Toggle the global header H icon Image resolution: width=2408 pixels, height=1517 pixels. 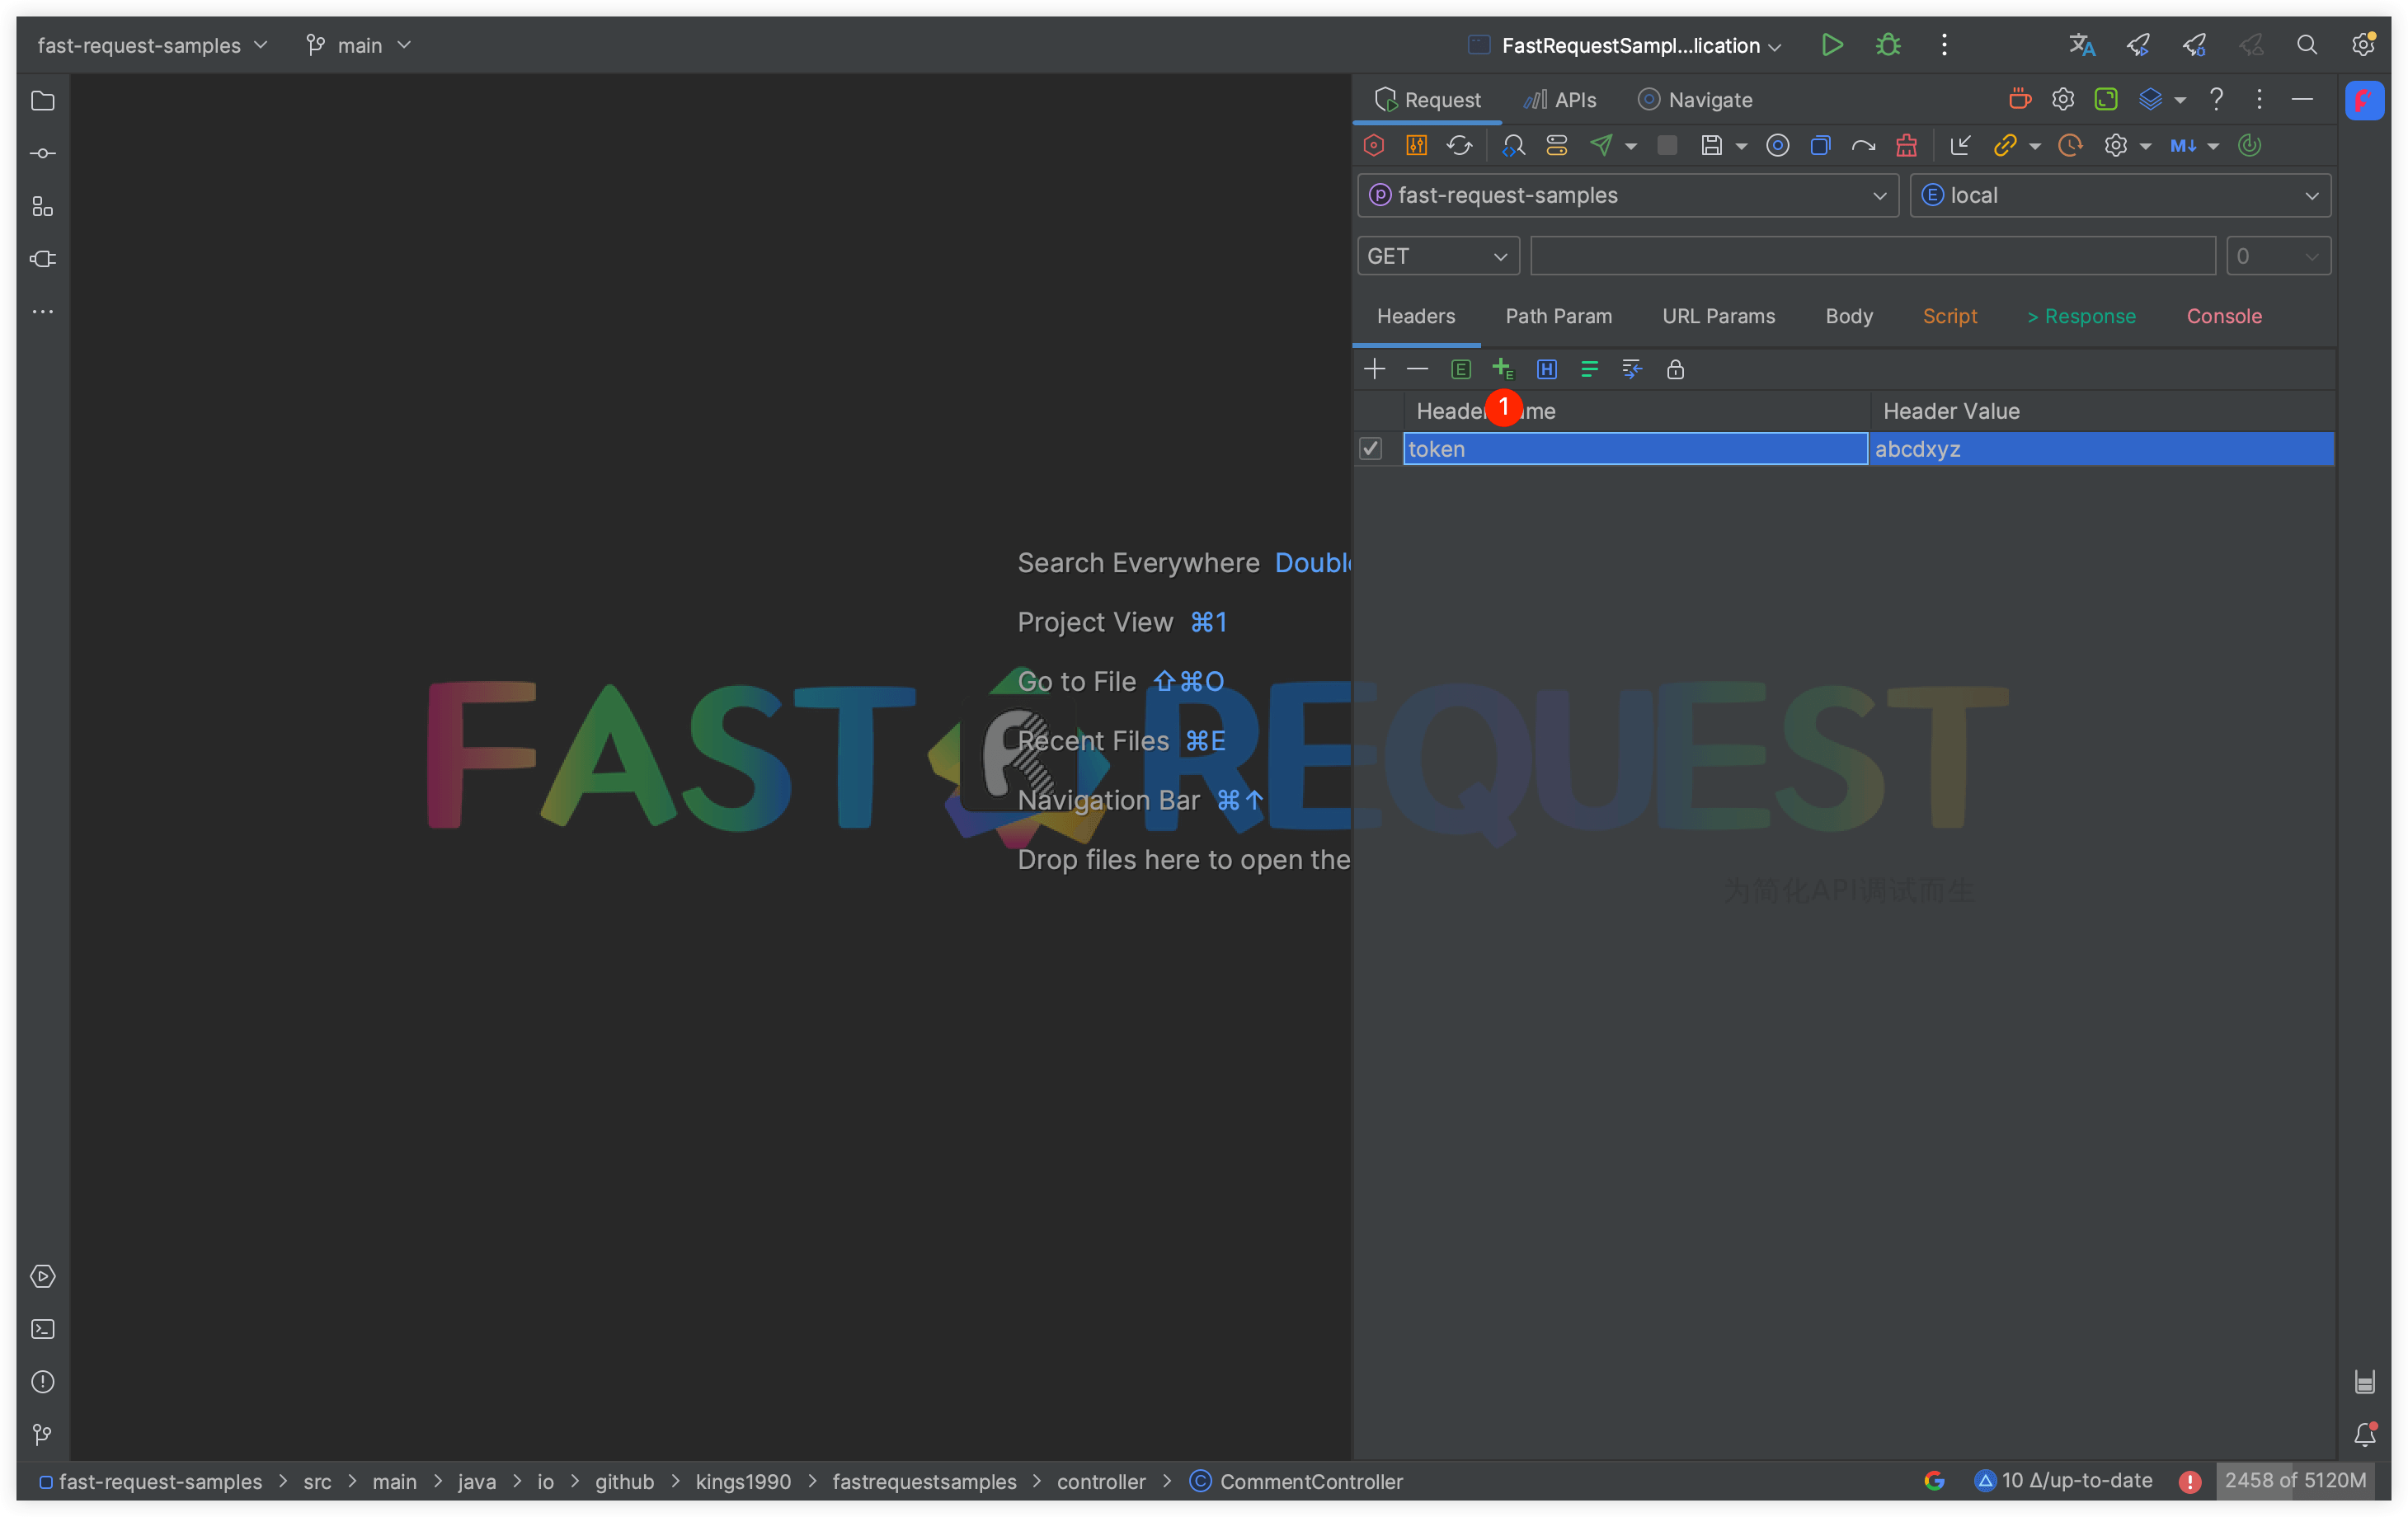[1546, 369]
